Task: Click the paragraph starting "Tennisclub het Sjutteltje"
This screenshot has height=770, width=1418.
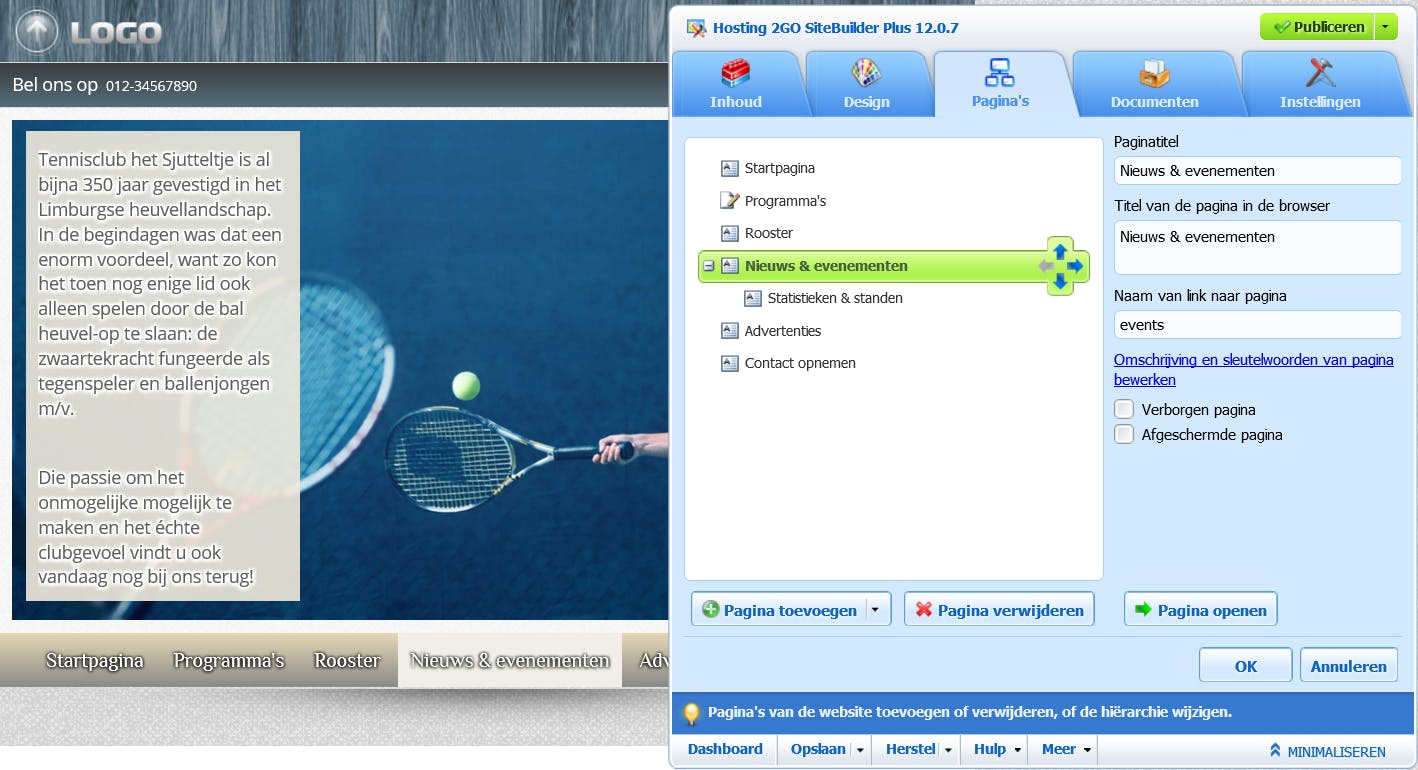Action: coord(160,283)
